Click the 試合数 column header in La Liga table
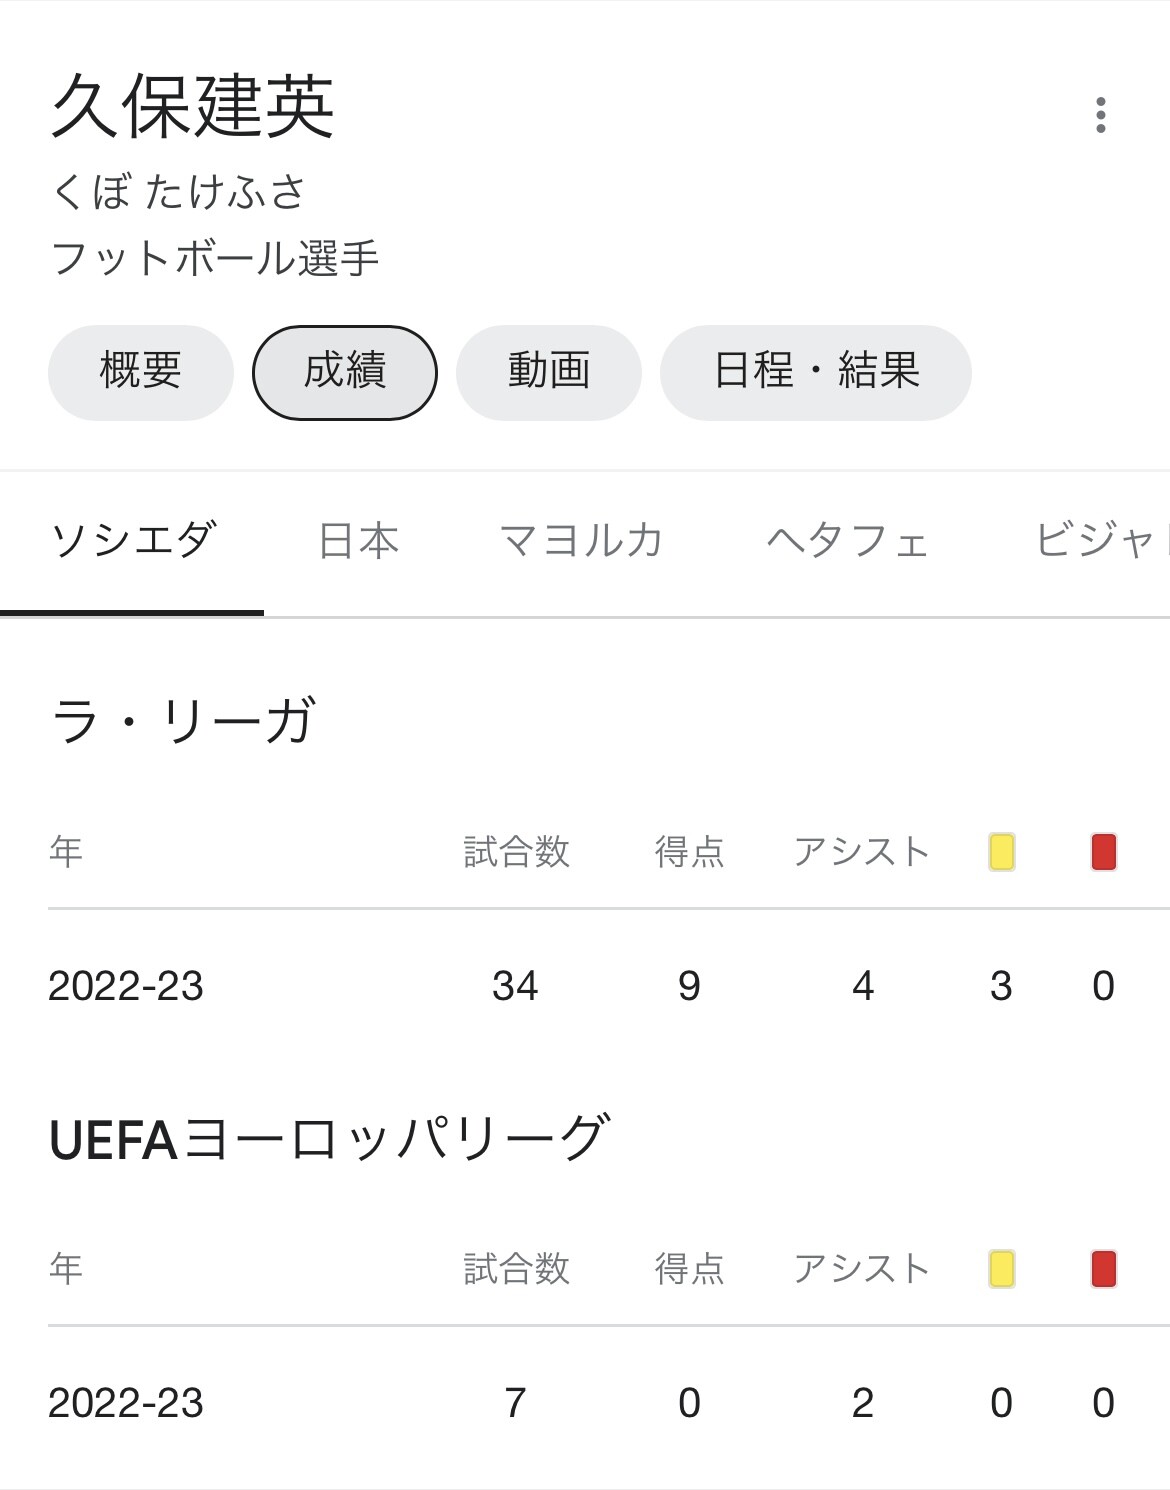Screen dimensions: 1170x1490 (516, 852)
